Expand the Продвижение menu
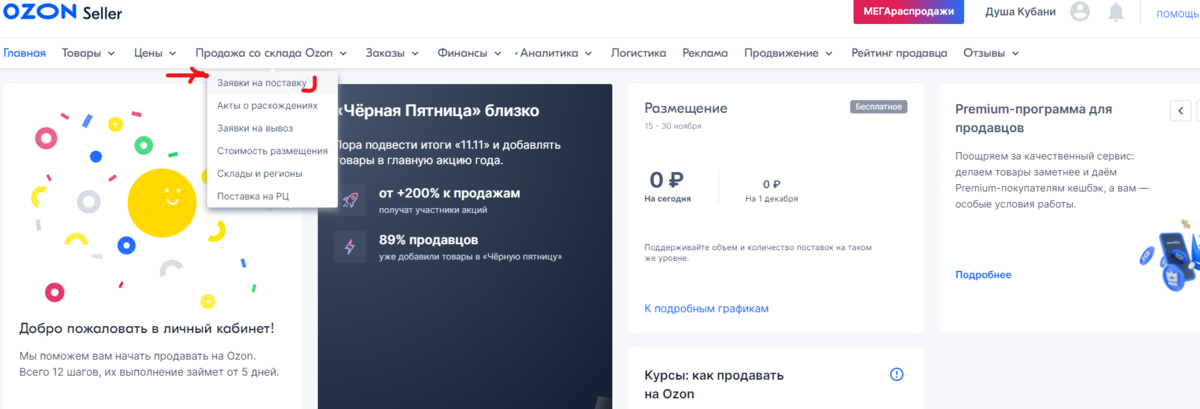This screenshot has width=1200, height=409. (790, 53)
